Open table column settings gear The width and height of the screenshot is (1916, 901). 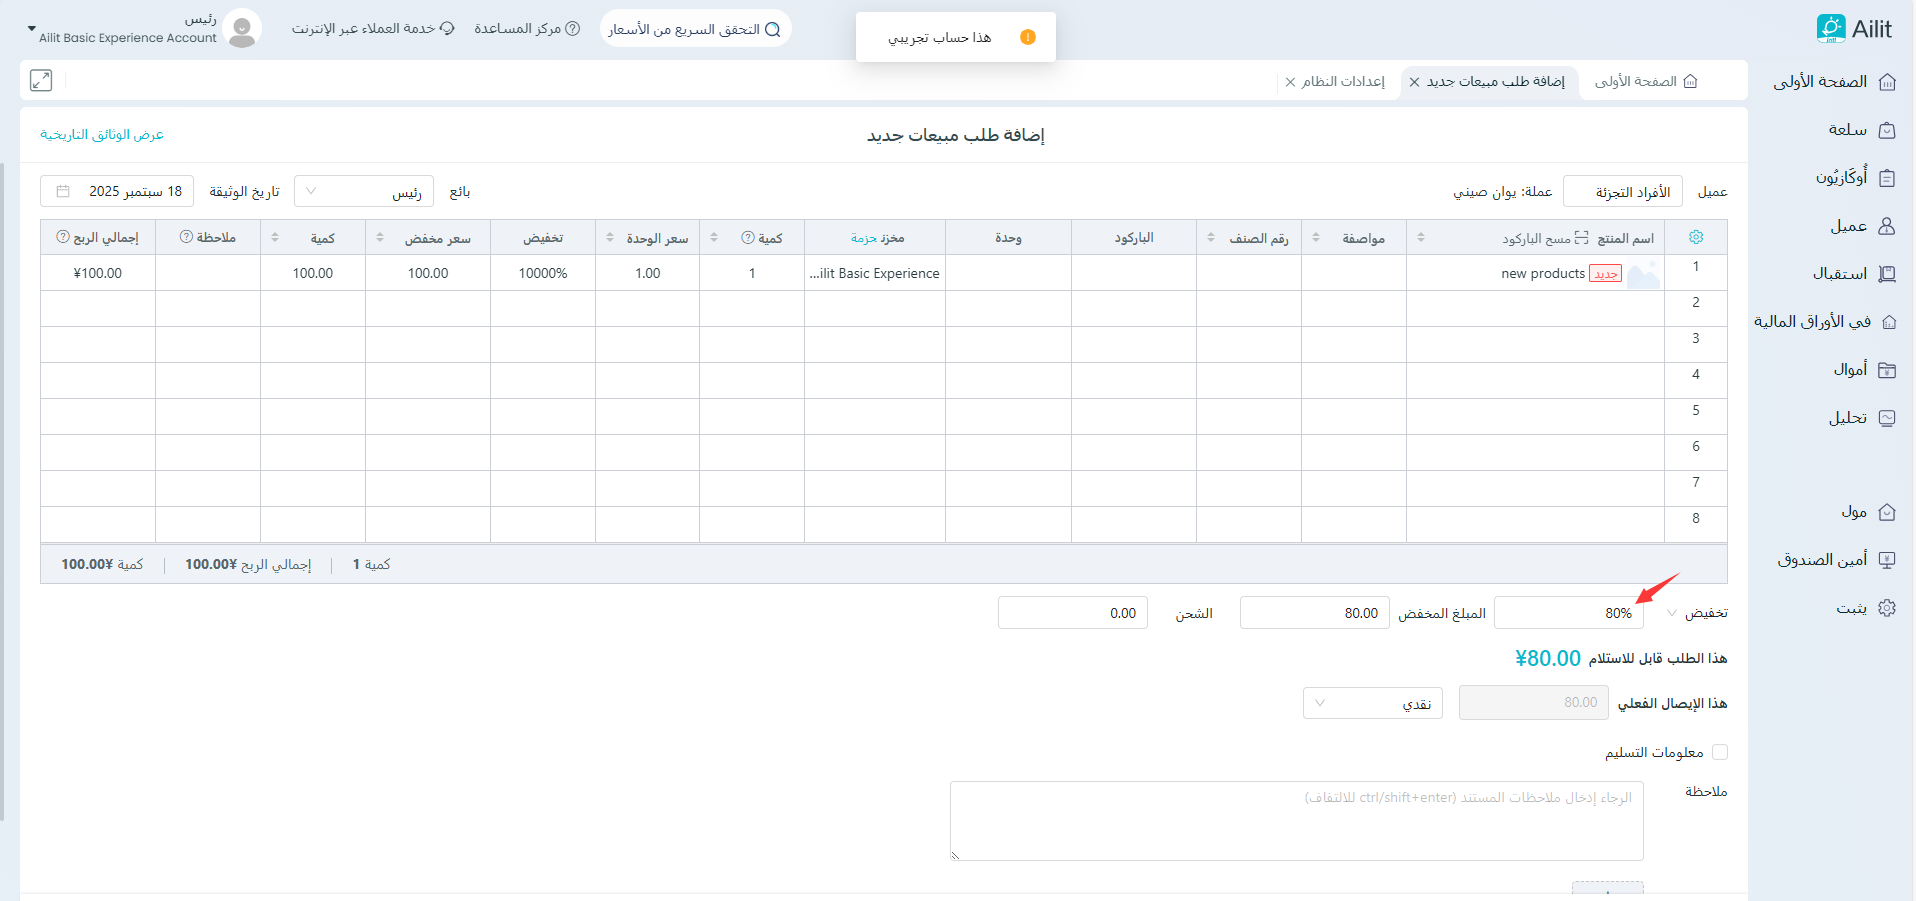tap(1696, 238)
